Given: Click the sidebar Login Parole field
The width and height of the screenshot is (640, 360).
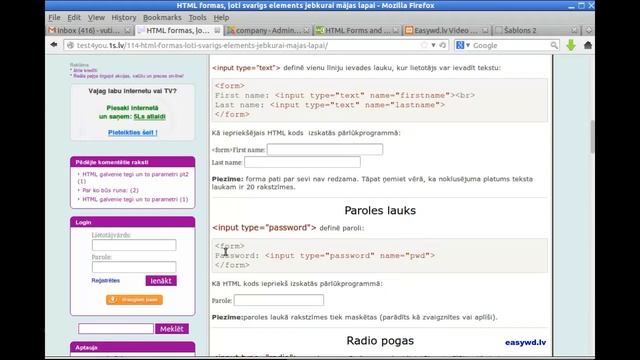Looking at the screenshot, I should [x=134, y=267].
